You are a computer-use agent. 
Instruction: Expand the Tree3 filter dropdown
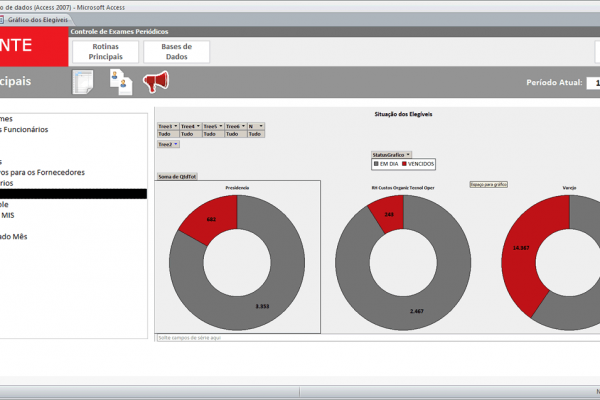coord(174,127)
